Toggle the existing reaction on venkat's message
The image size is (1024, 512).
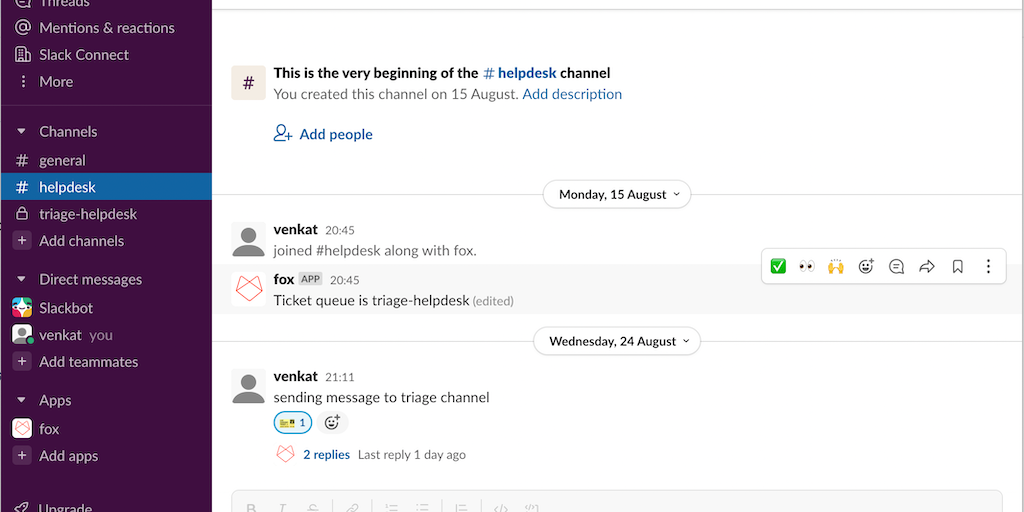click(293, 423)
